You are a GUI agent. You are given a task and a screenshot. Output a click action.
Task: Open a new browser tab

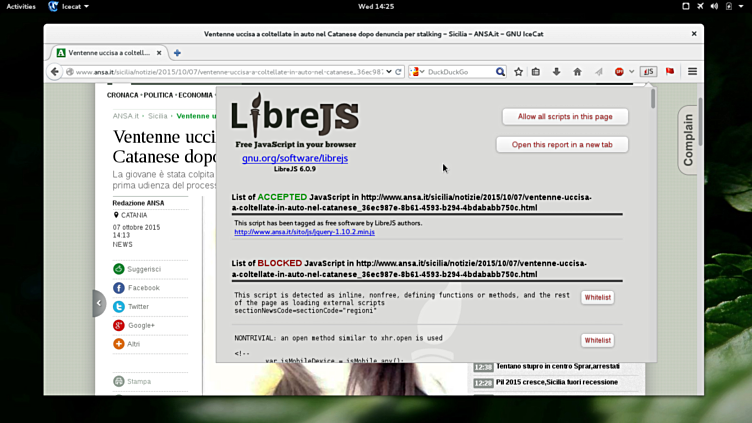tap(177, 52)
